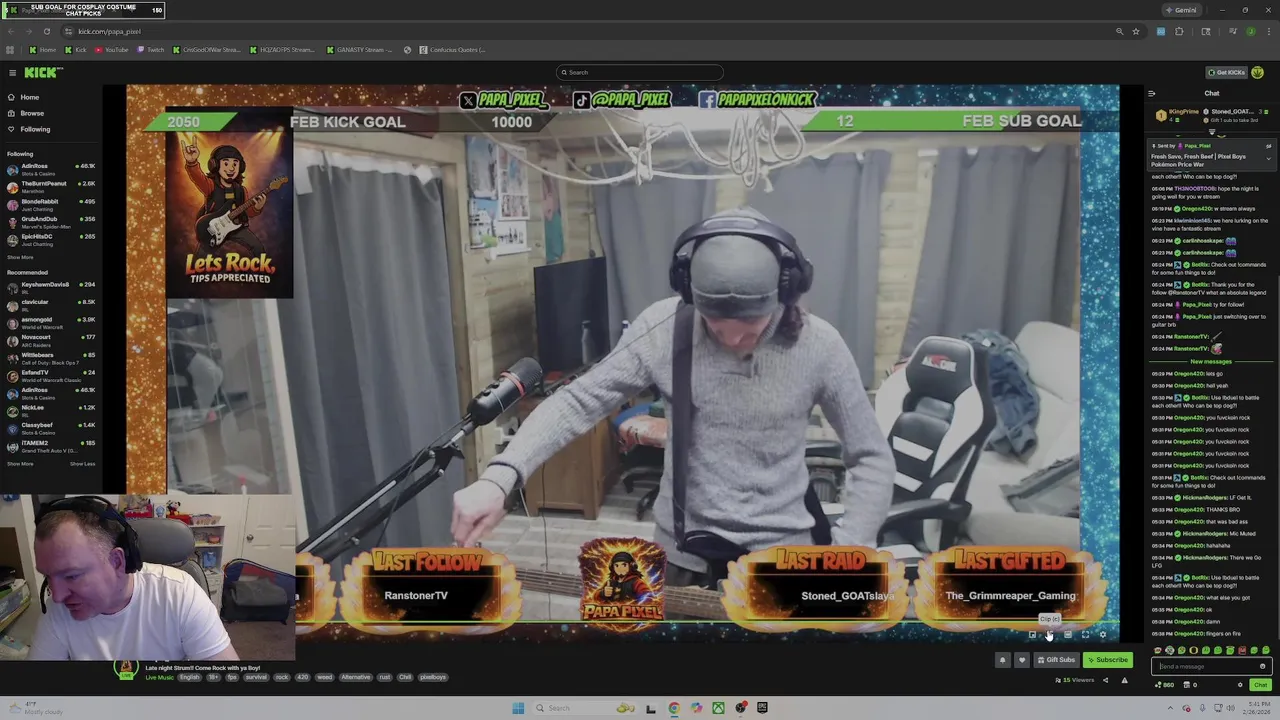Viewport: 1280px width, 720px height.
Task: Open clavicular recommended channel
Action: [51, 305]
